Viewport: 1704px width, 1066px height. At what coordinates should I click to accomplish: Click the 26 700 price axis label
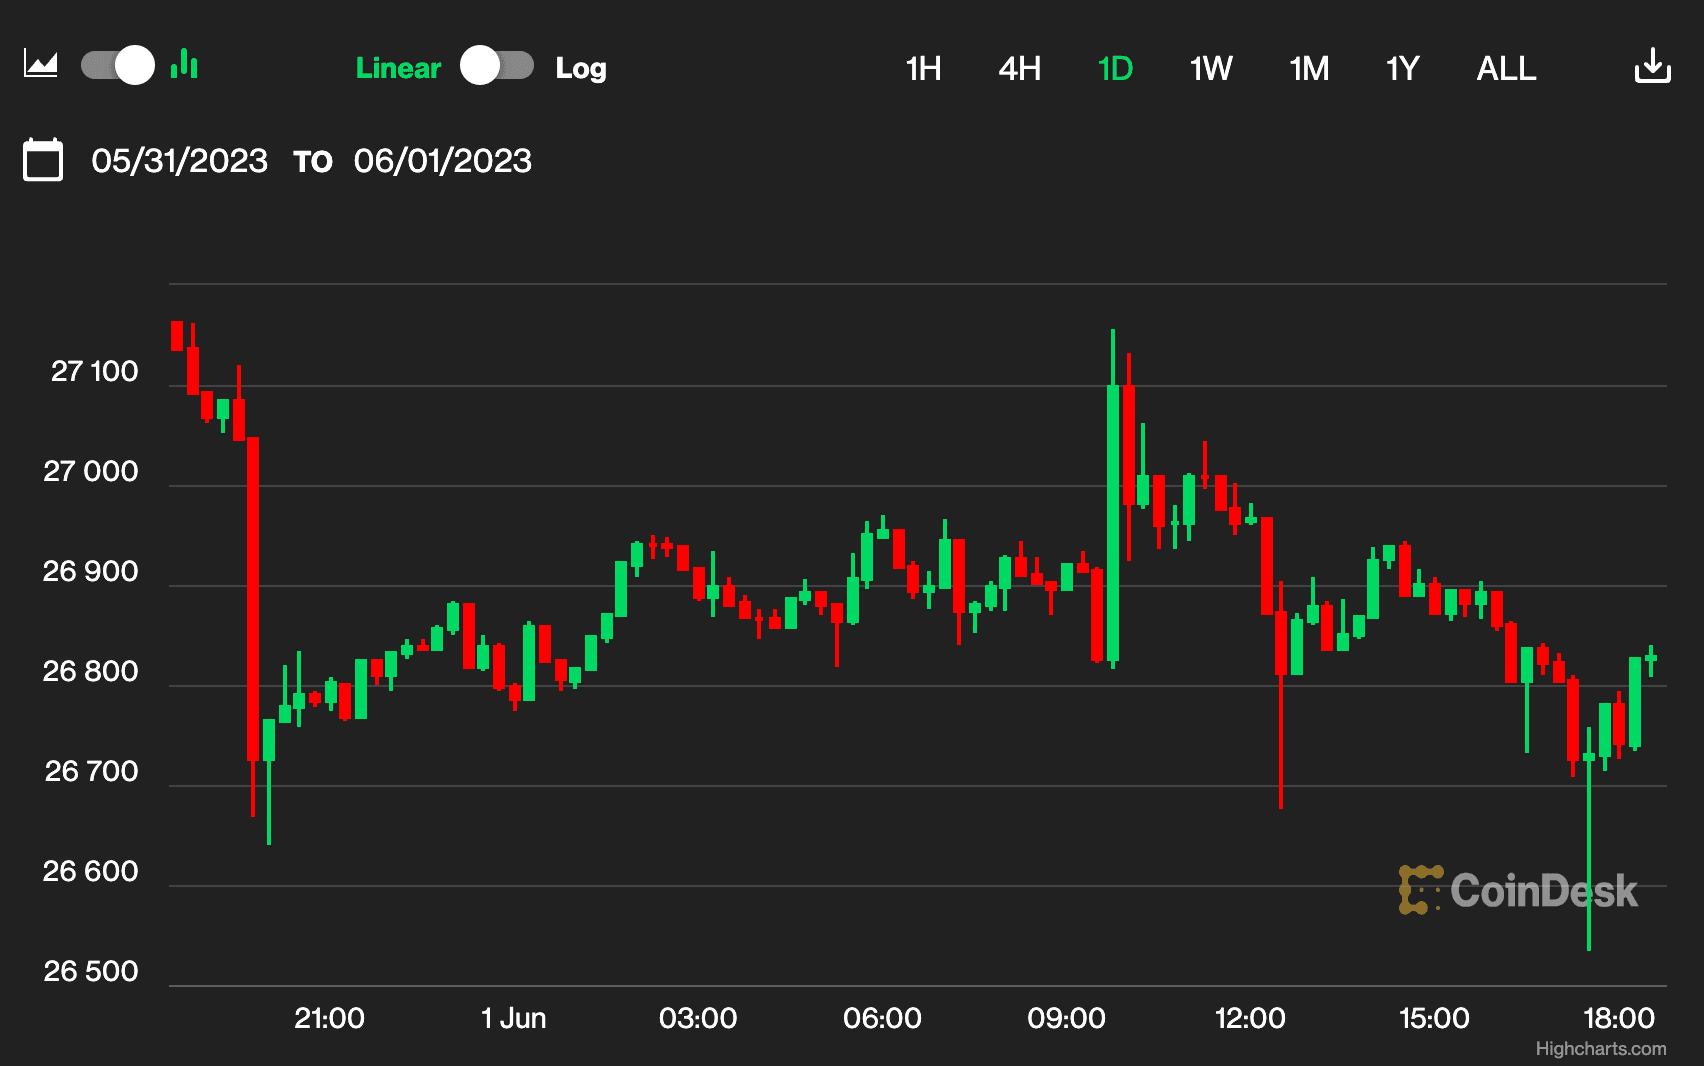(x=91, y=771)
